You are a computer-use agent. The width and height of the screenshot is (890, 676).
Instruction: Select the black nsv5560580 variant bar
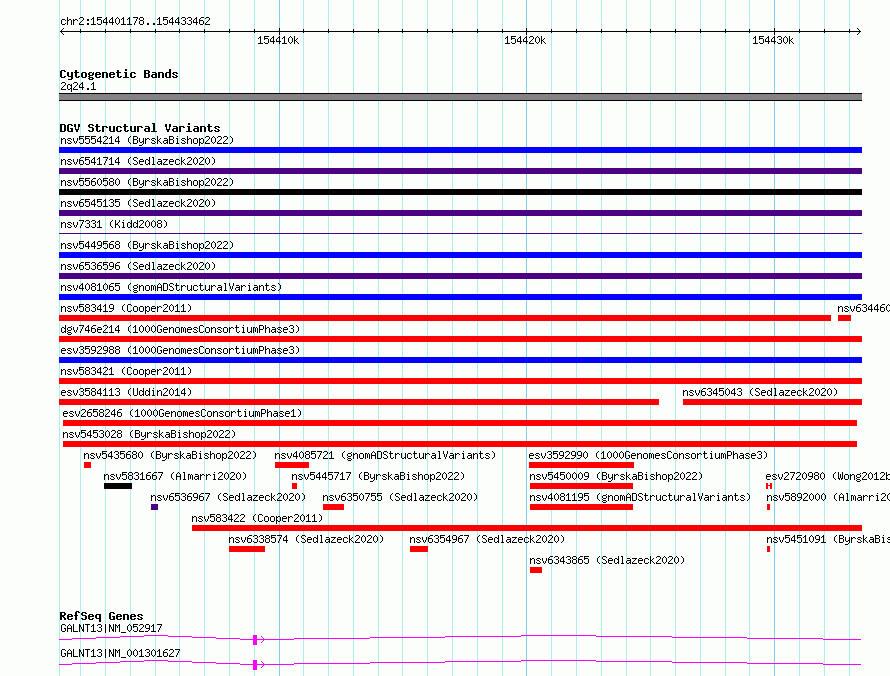[x=460, y=192]
